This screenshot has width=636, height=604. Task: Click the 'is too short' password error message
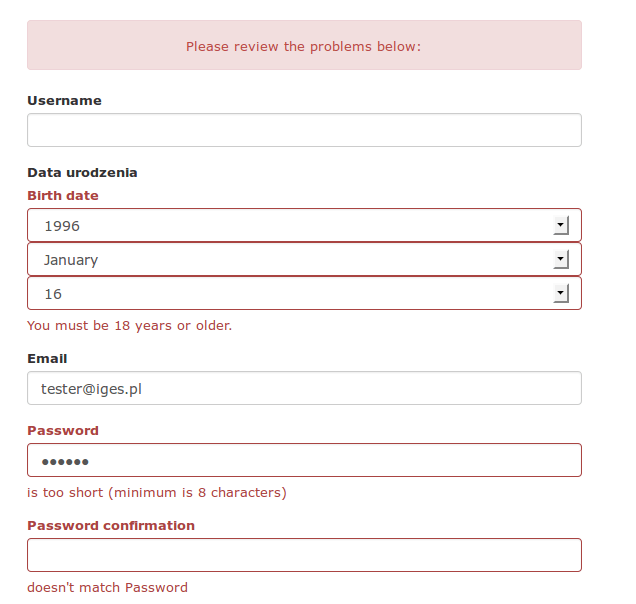pyautogui.click(x=157, y=492)
